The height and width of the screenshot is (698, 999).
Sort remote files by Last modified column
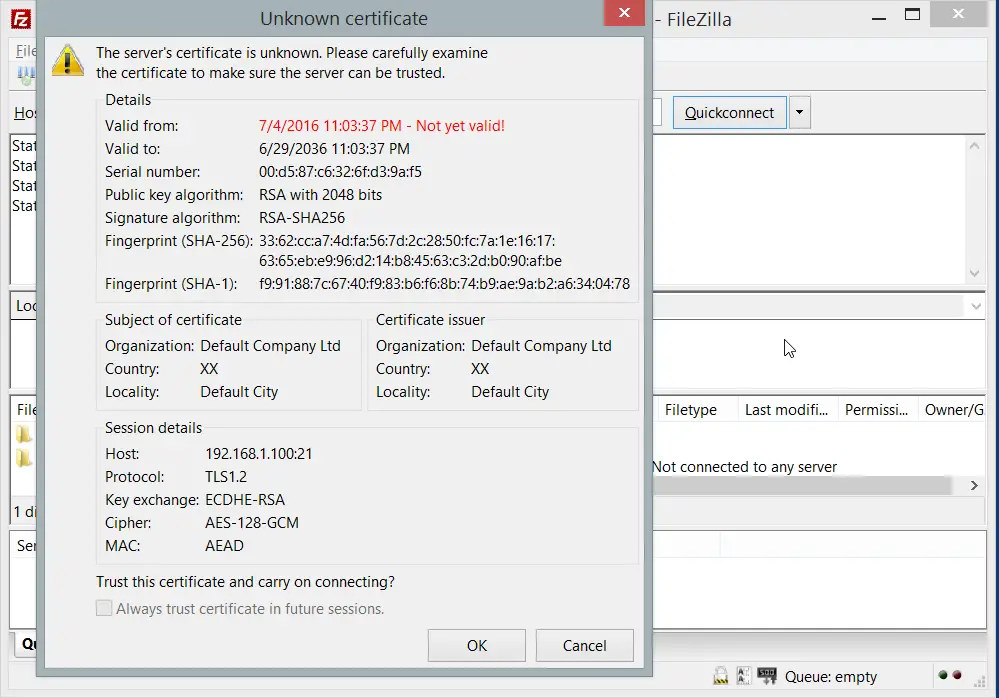click(787, 410)
